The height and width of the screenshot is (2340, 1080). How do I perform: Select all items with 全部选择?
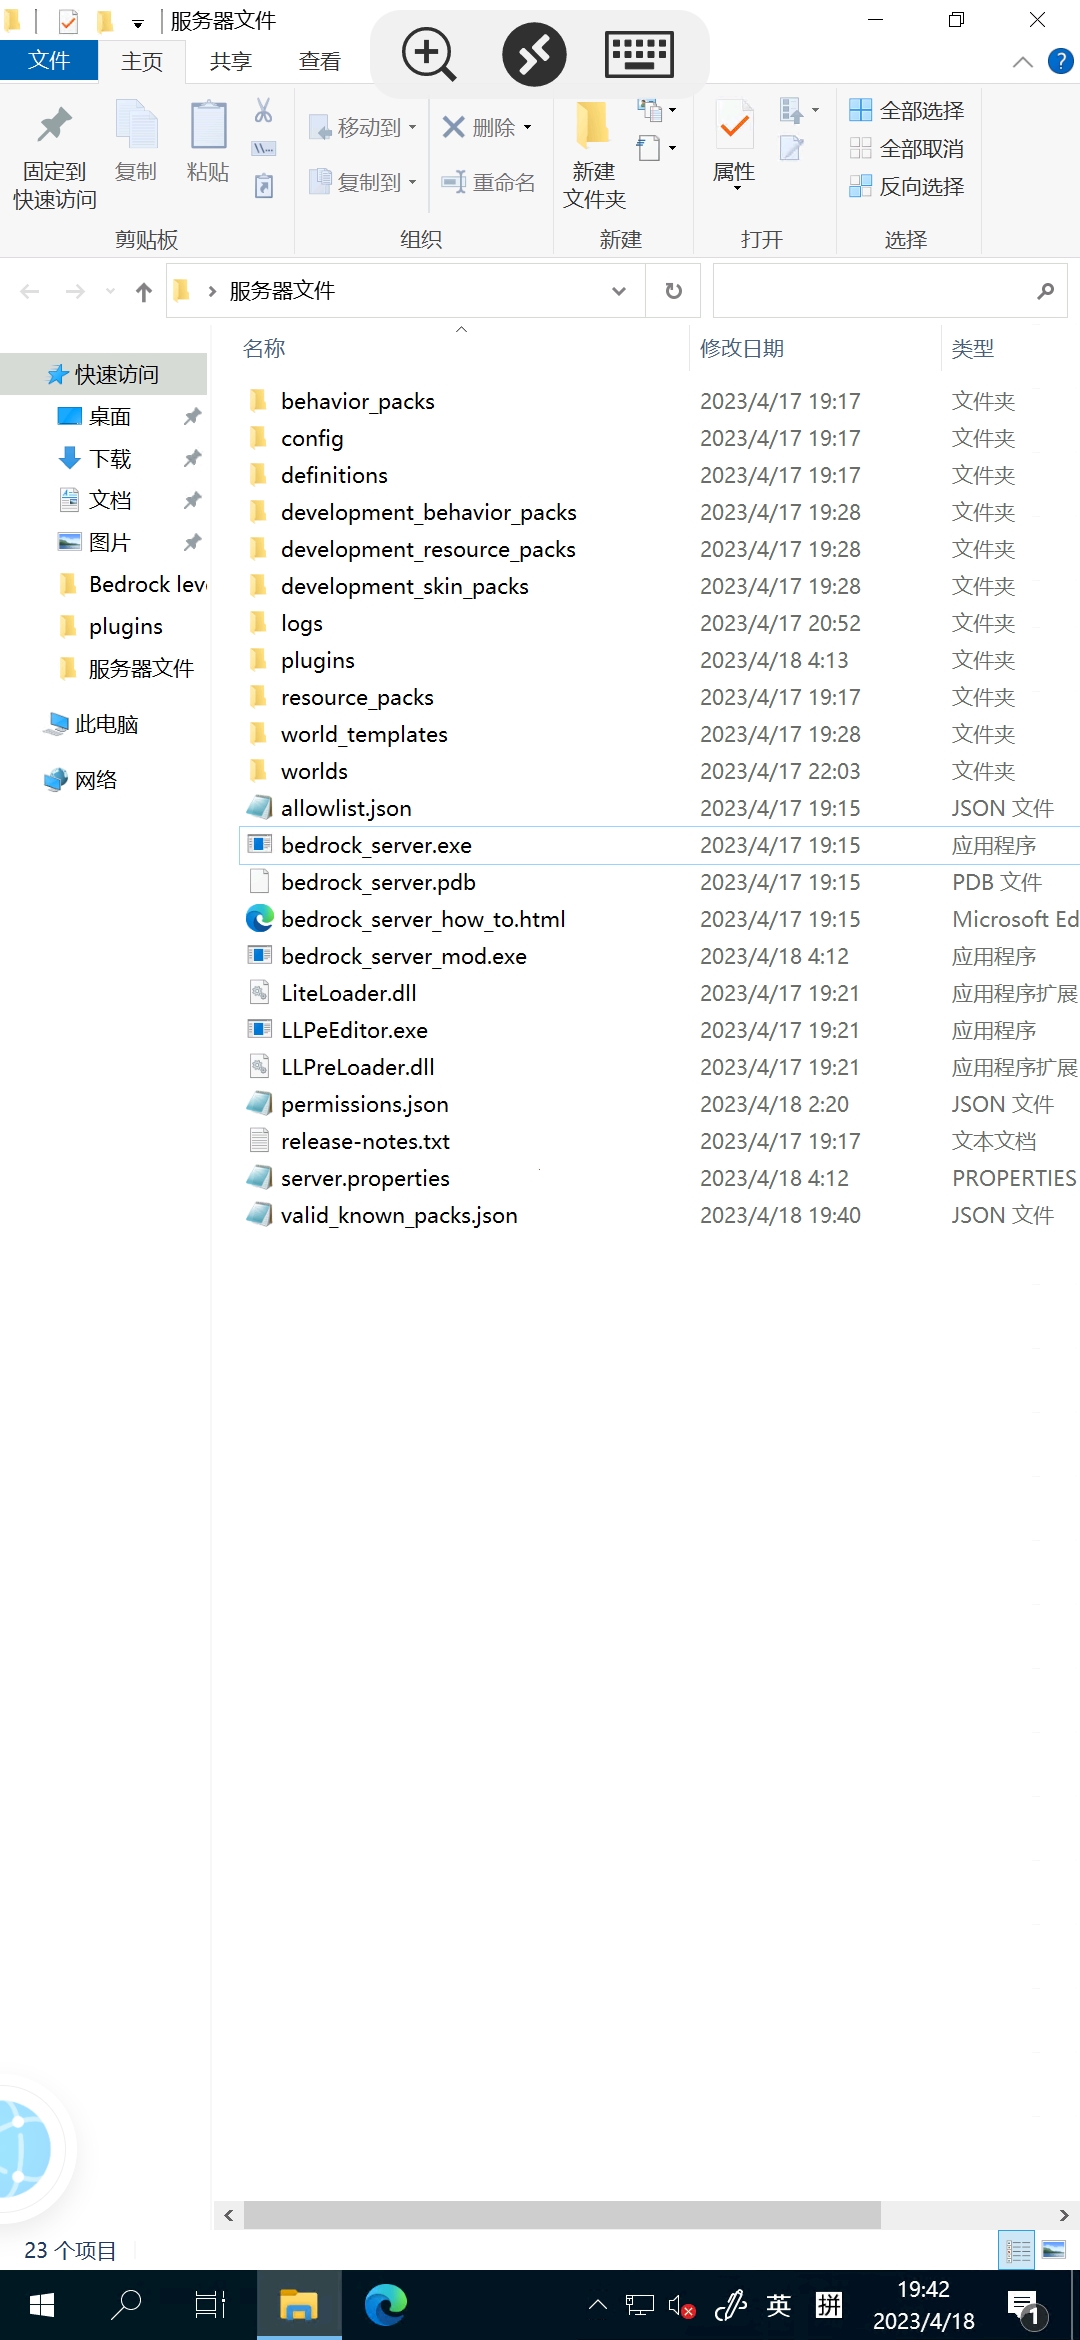click(x=907, y=110)
